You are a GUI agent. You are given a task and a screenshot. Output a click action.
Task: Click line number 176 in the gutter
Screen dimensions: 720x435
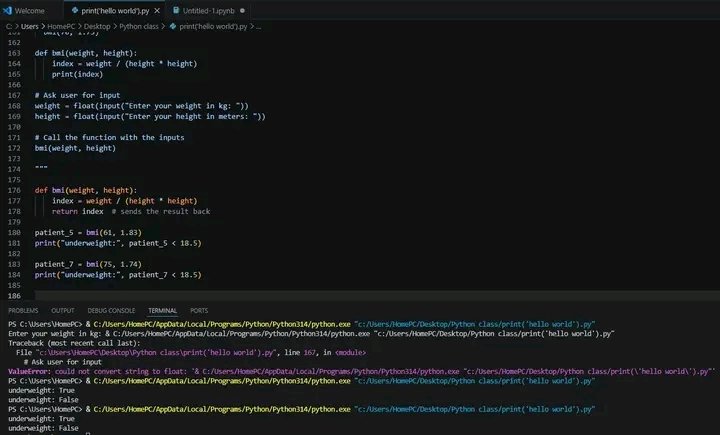click(14, 190)
